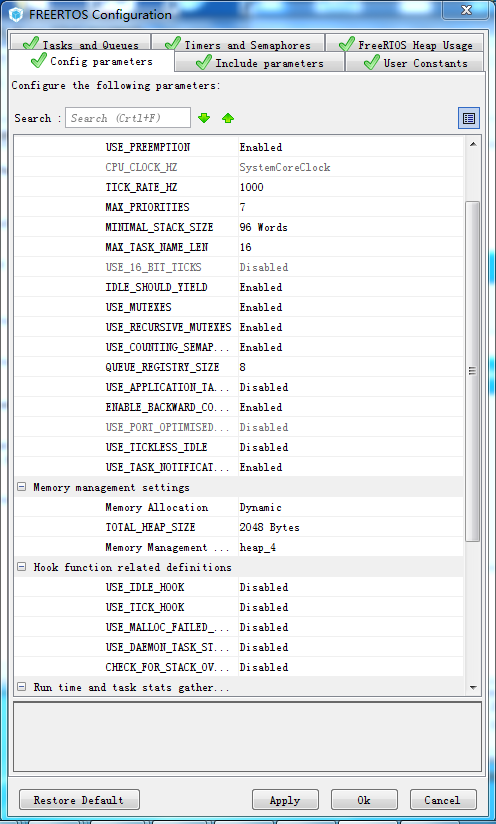This screenshot has height=824, width=496.
Task: Open the Timers and Semaphores tab
Action: [x=238, y=44]
